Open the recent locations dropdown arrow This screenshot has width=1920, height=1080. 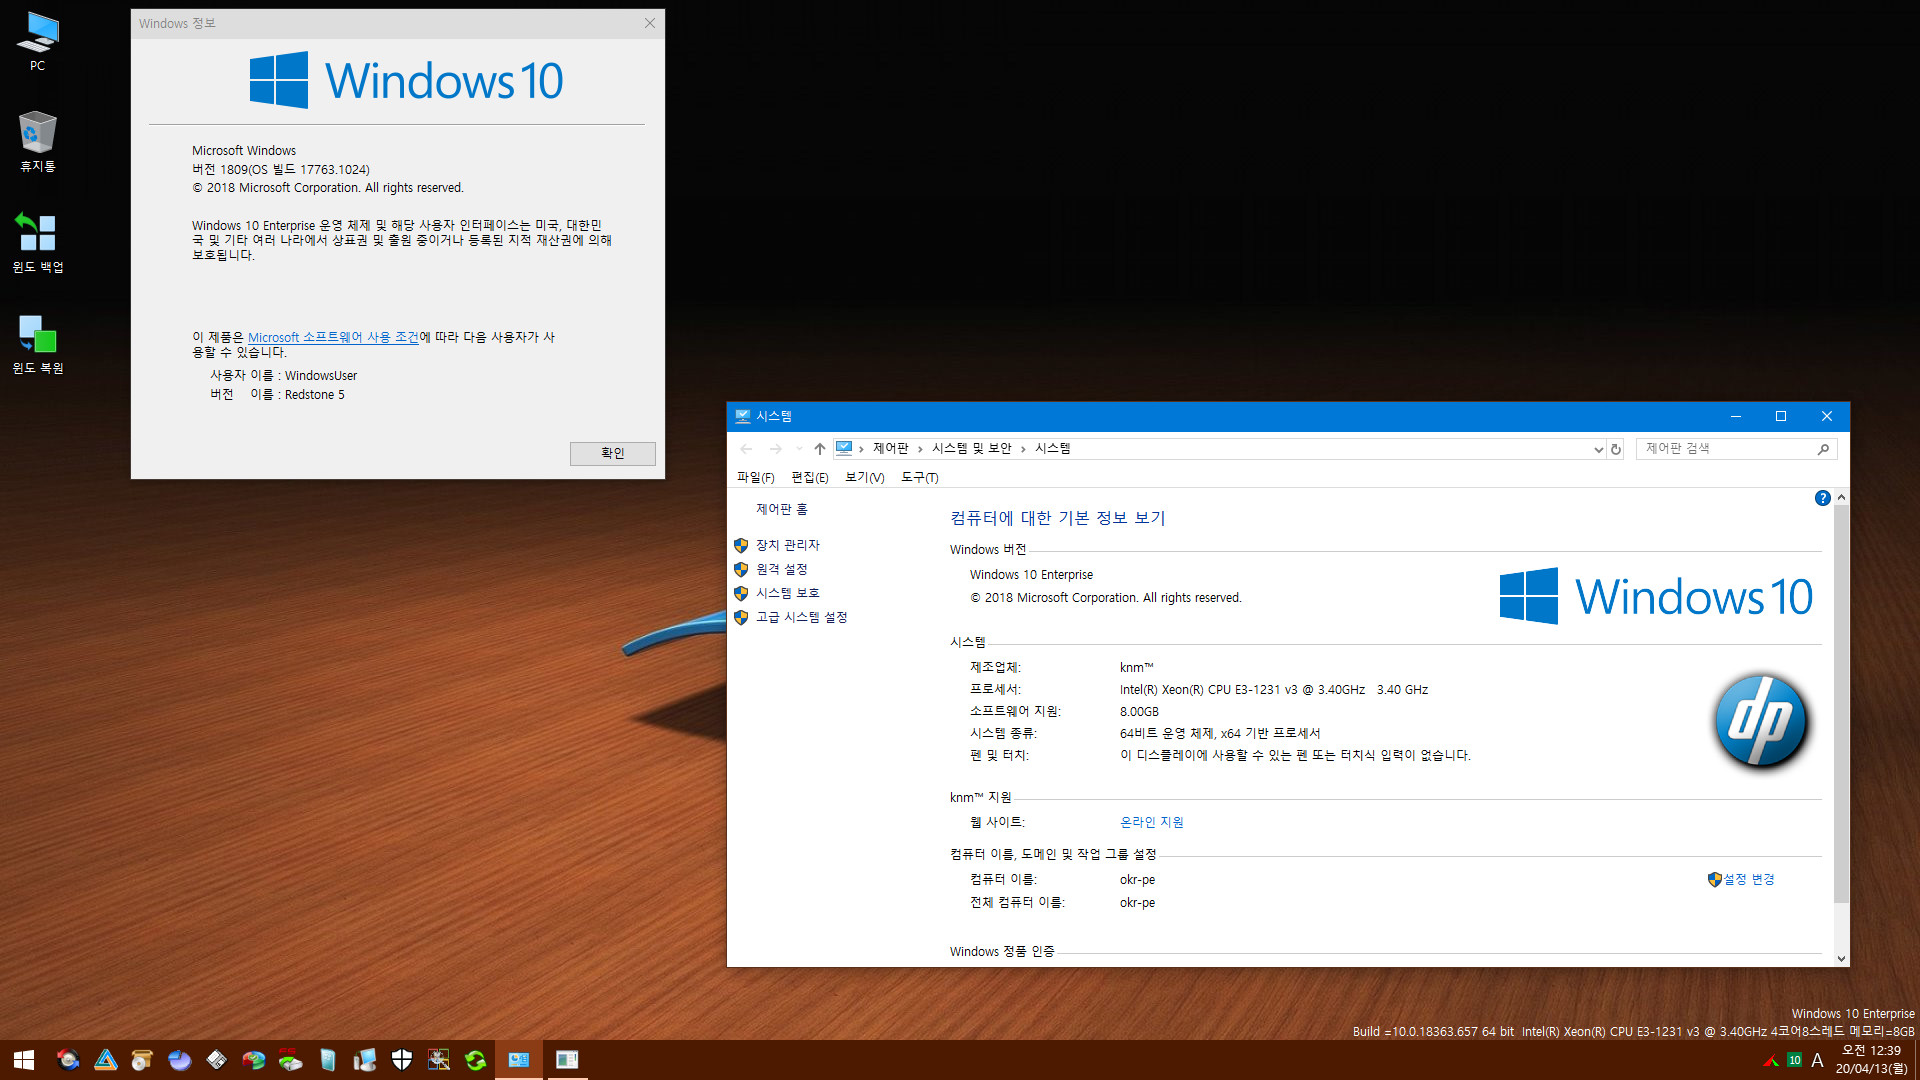tap(798, 449)
